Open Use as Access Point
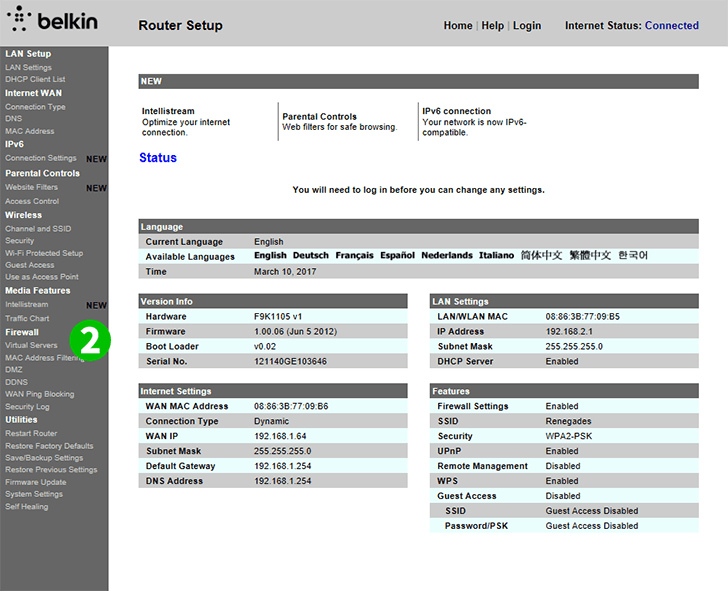The height and width of the screenshot is (591, 728). pos(42,277)
